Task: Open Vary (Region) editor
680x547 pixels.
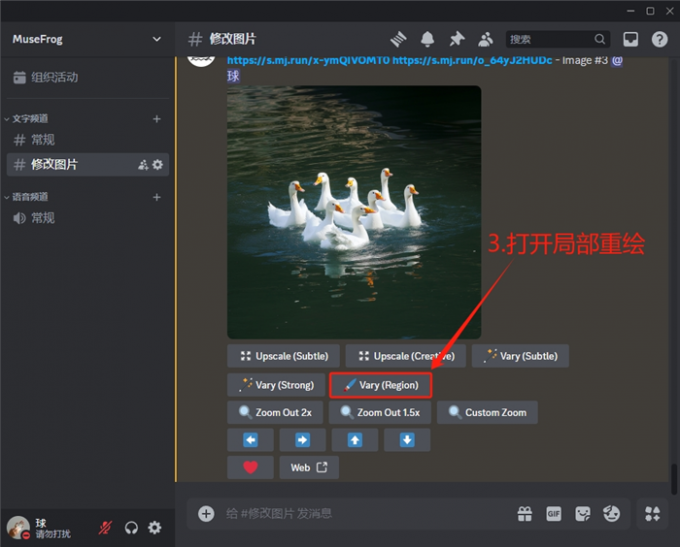Action: pos(381,385)
